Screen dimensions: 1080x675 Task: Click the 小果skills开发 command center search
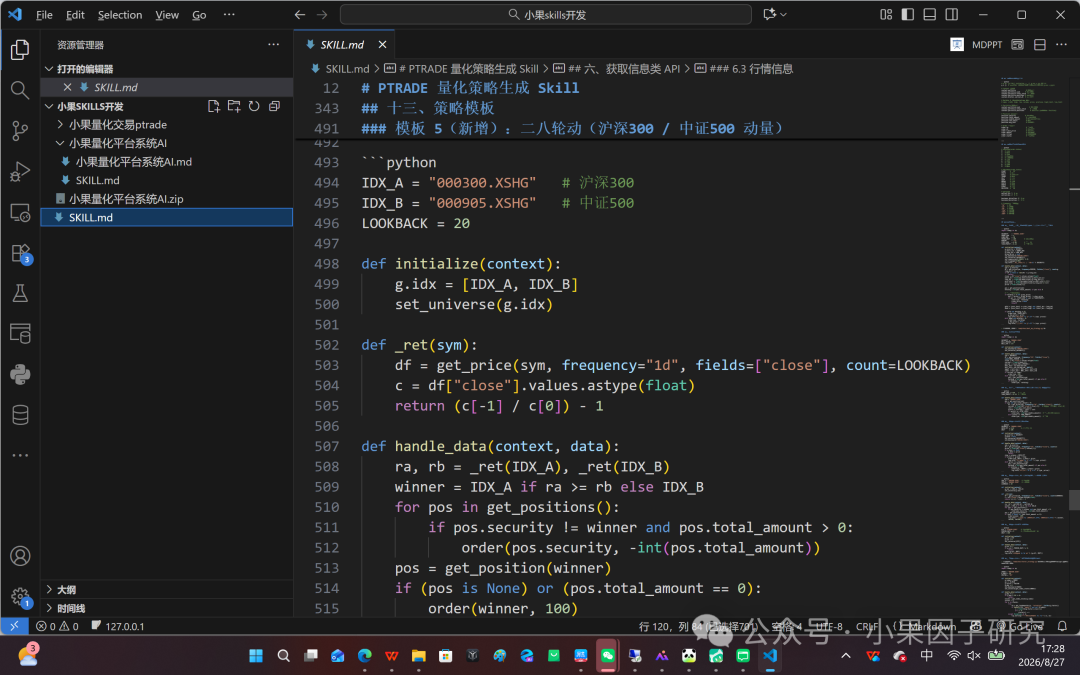546,14
